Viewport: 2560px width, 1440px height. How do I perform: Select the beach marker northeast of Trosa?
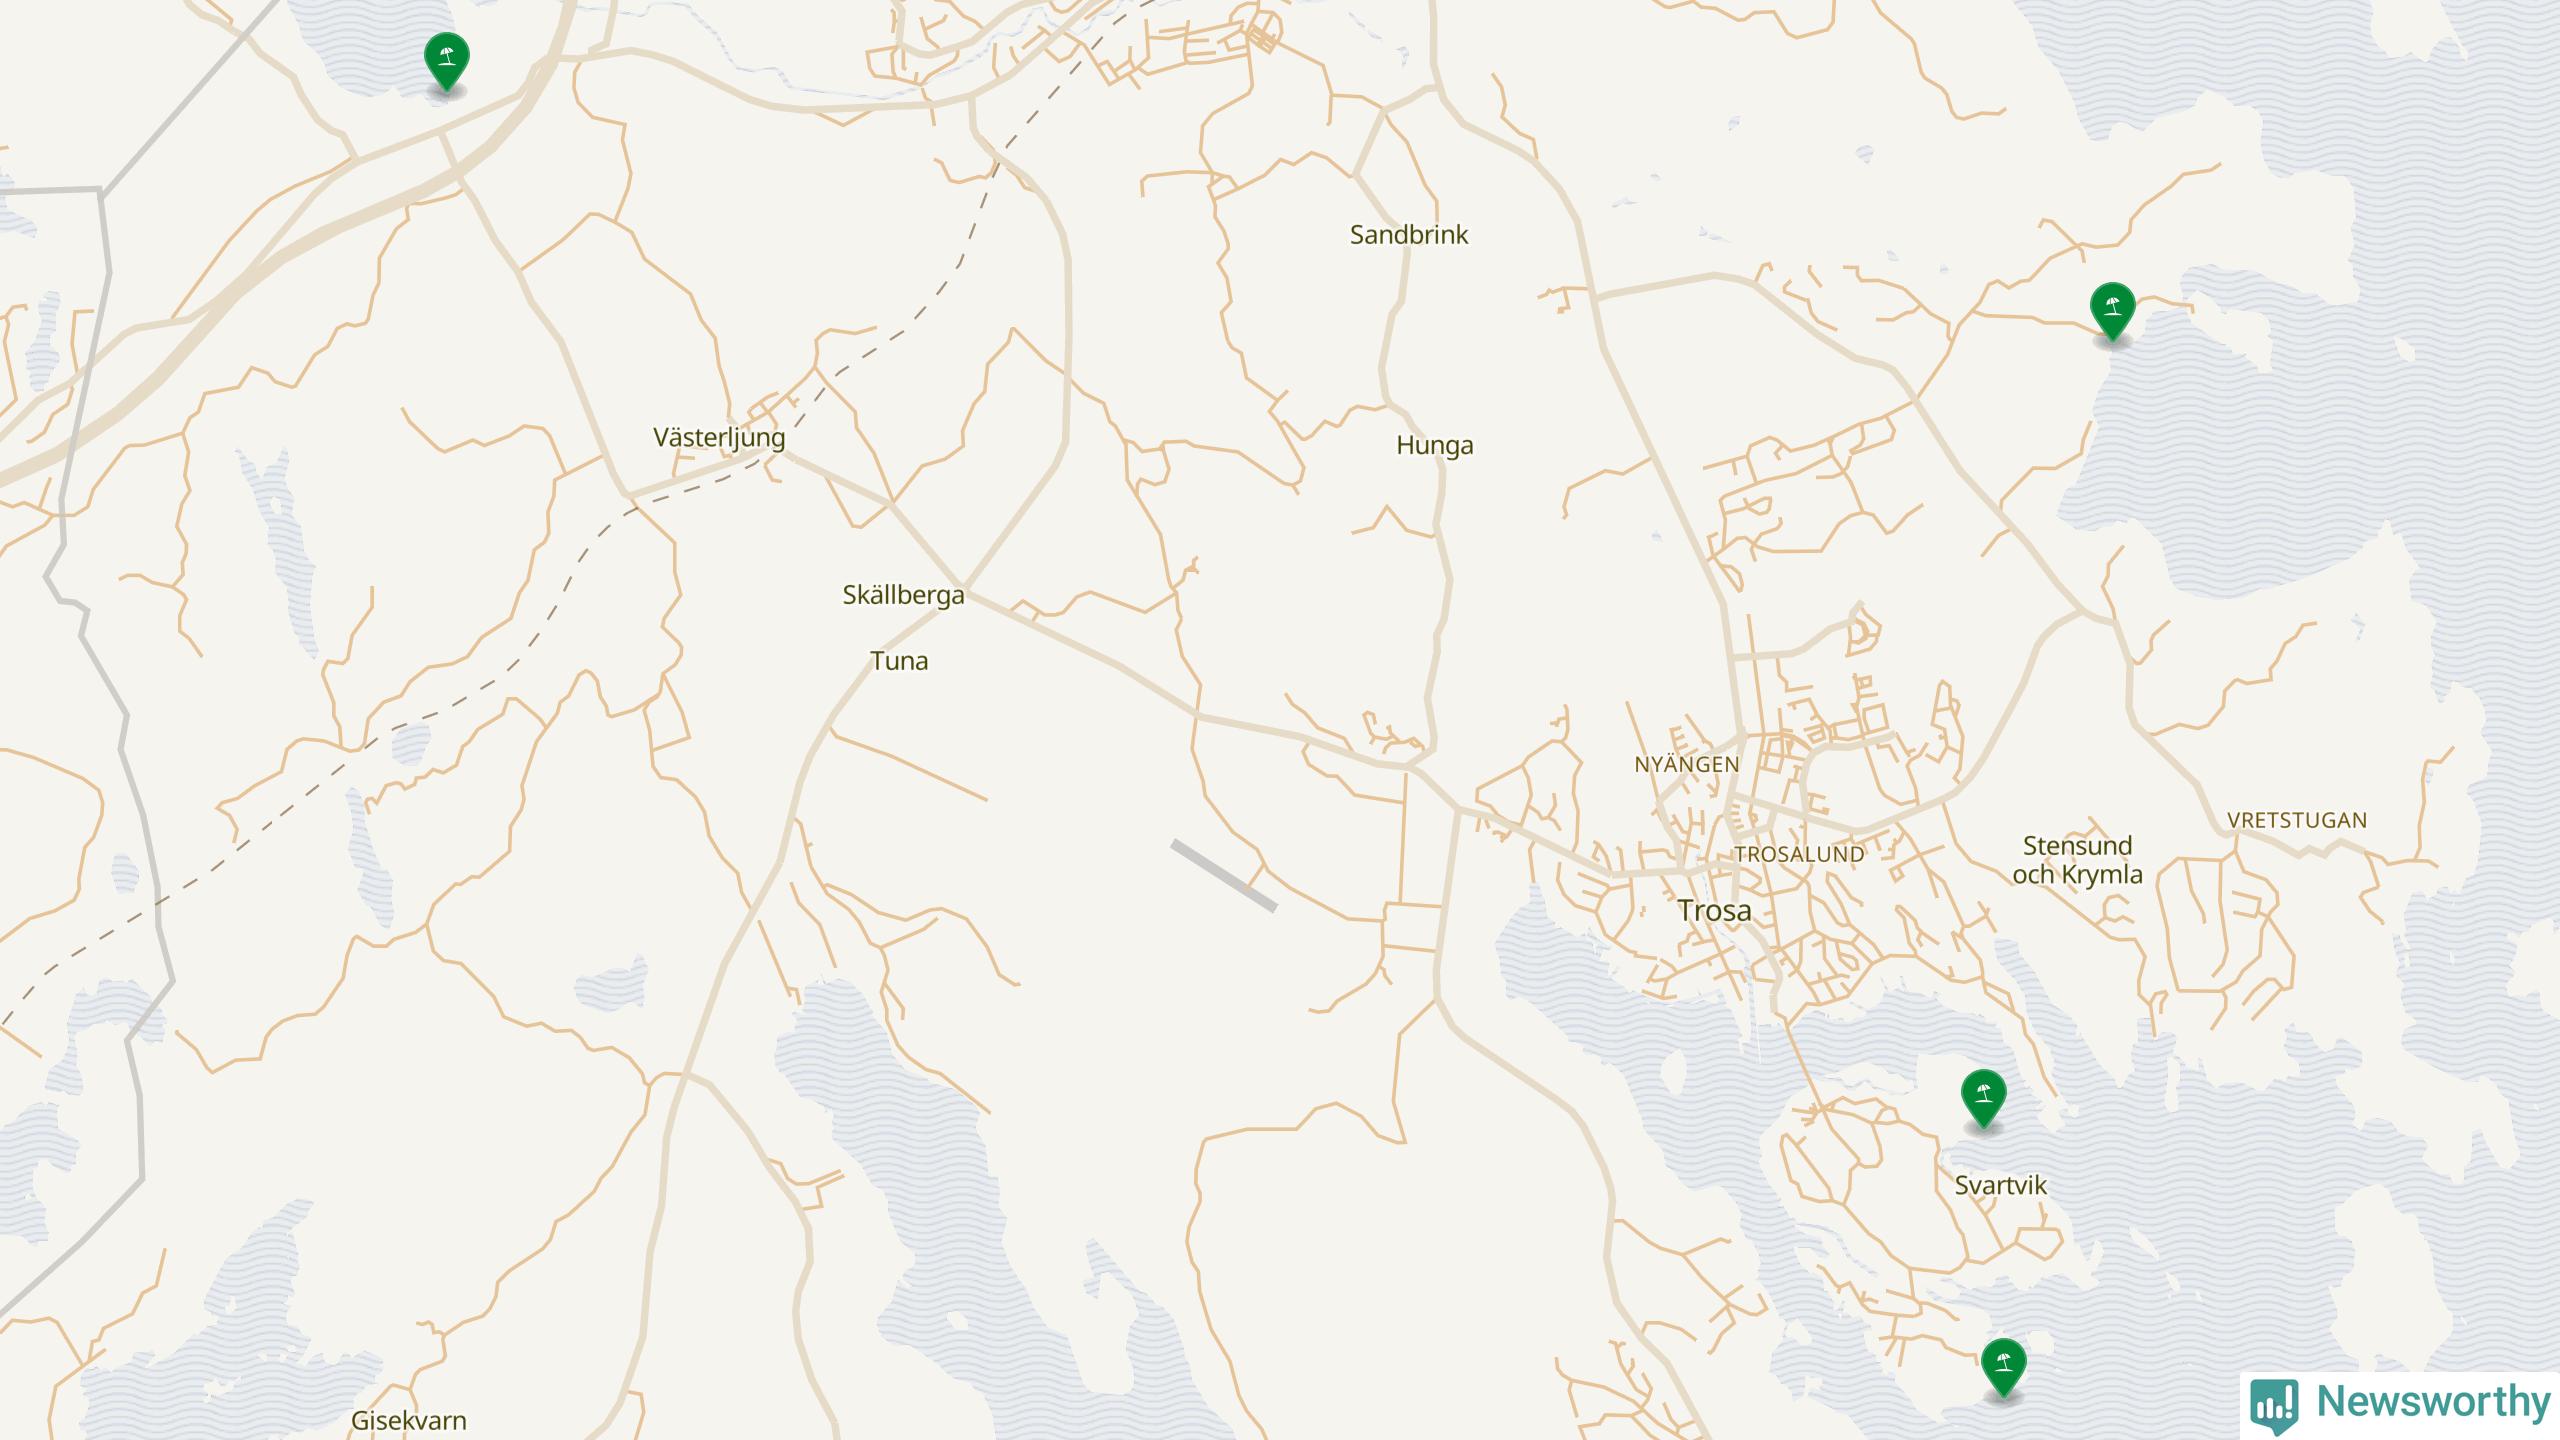tap(2113, 312)
